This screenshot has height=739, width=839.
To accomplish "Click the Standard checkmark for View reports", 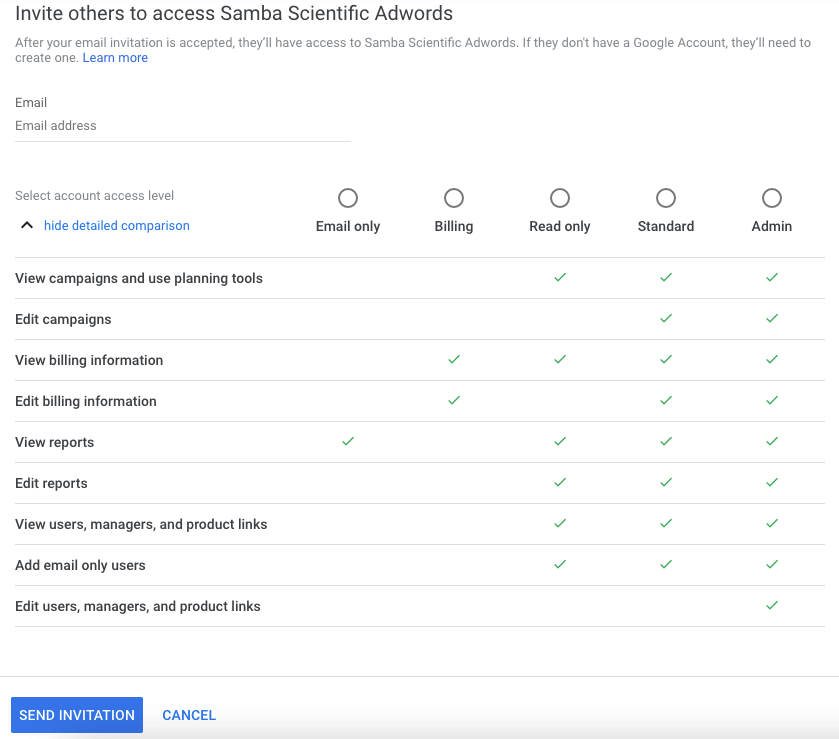I will pyautogui.click(x=666, y=441).
